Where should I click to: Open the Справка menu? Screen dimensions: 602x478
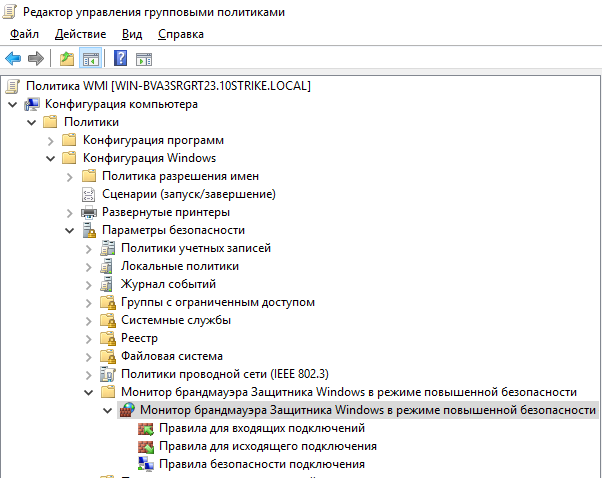[181, 34]
